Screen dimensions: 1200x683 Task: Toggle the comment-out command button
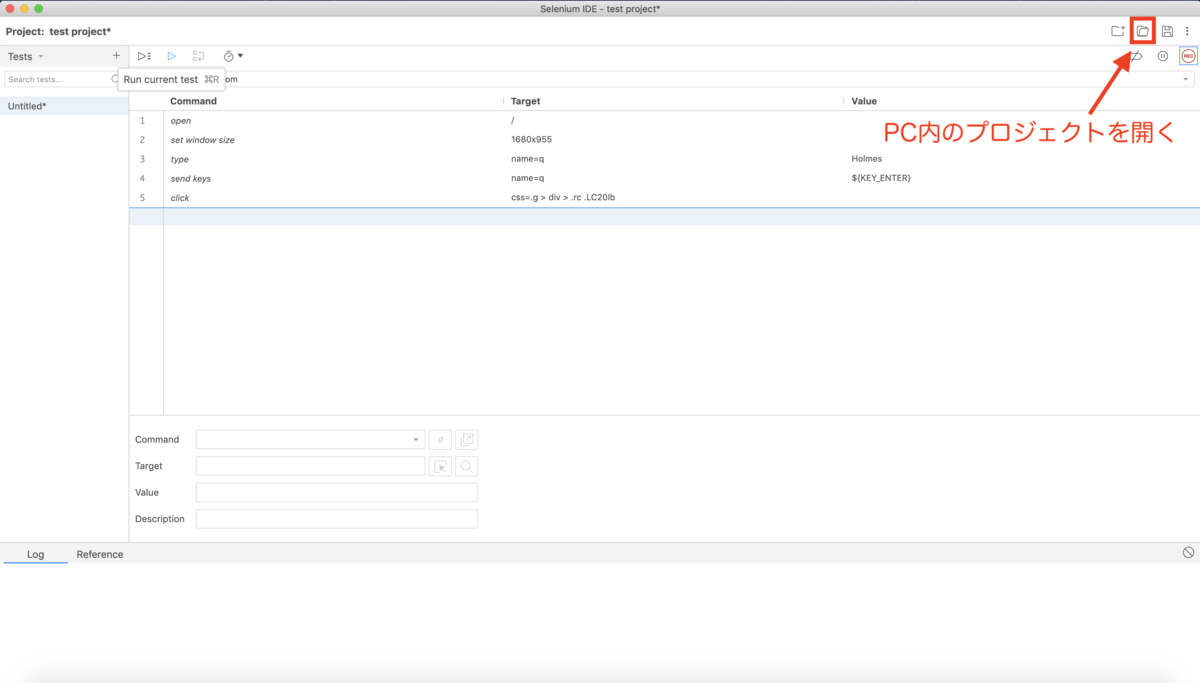pyautogui.click(x=440, y=440)
